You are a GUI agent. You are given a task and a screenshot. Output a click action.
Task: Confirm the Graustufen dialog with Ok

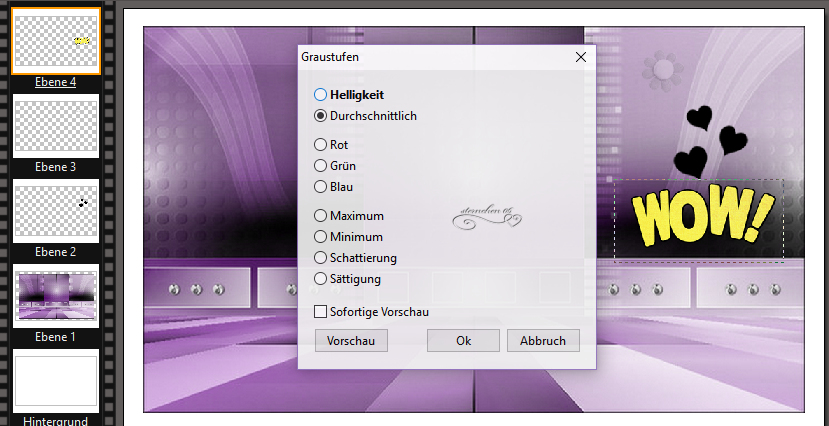tap(463, 341)
